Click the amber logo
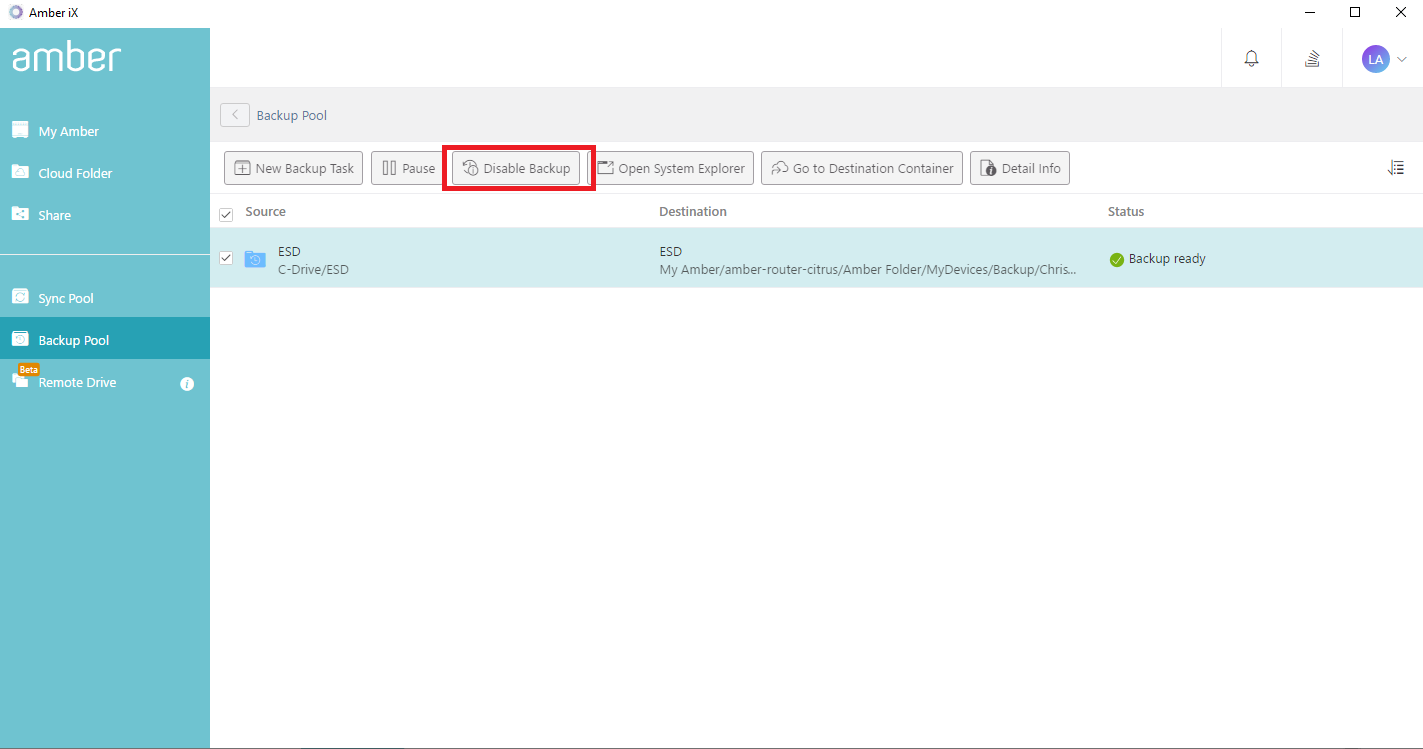This screenshot has width=1423, height=749. coord(67,57)
